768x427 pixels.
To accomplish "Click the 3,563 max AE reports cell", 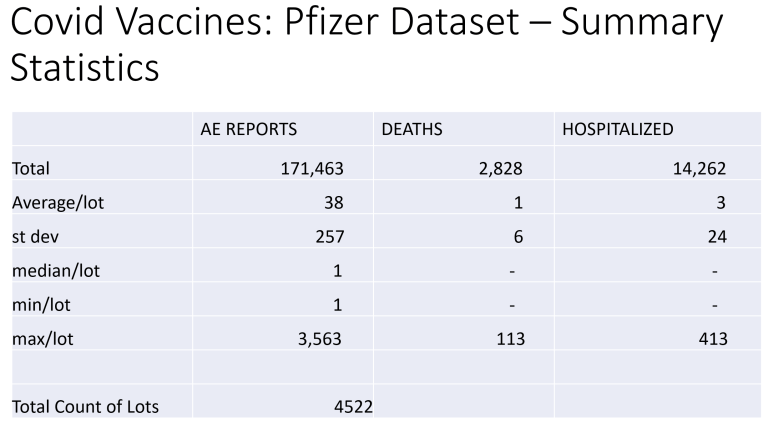I will (x=315, y=338).
